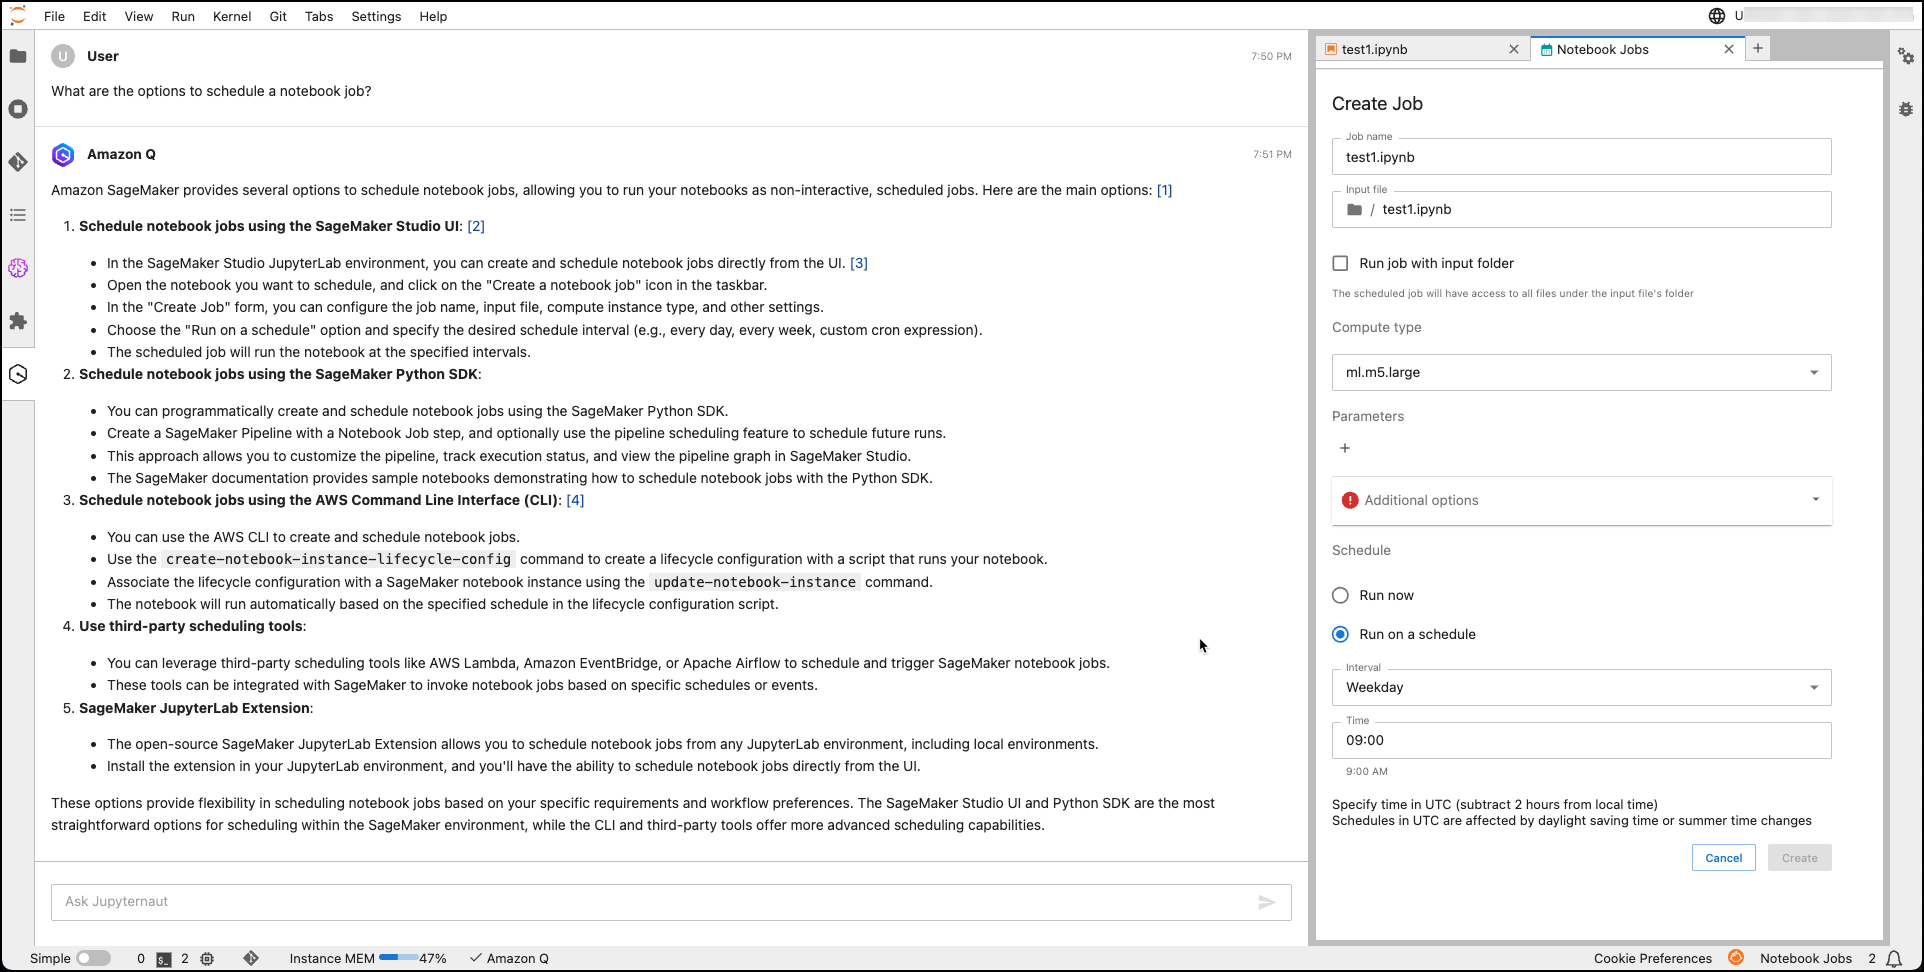Click the Create job button

pyautogui.click(x=1800, y=858)
